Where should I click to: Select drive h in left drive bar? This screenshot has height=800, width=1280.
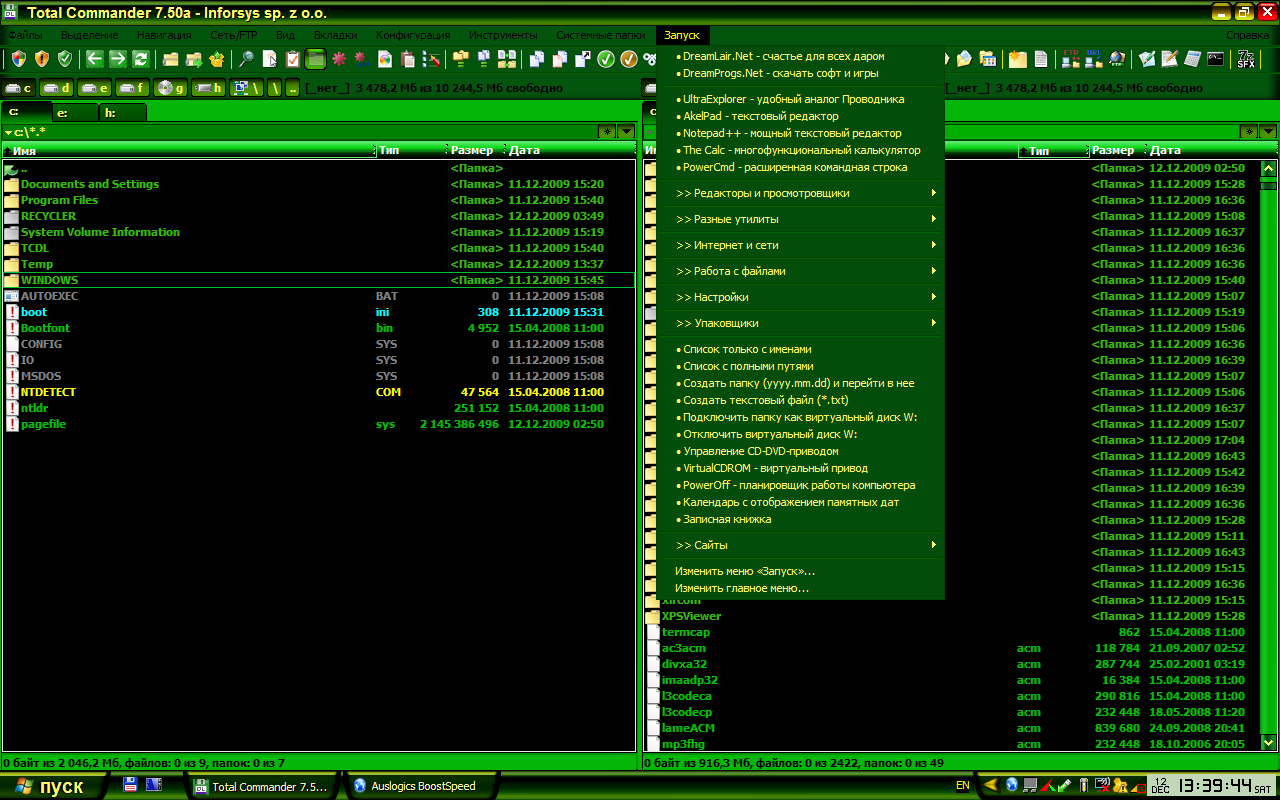point(209,88)
